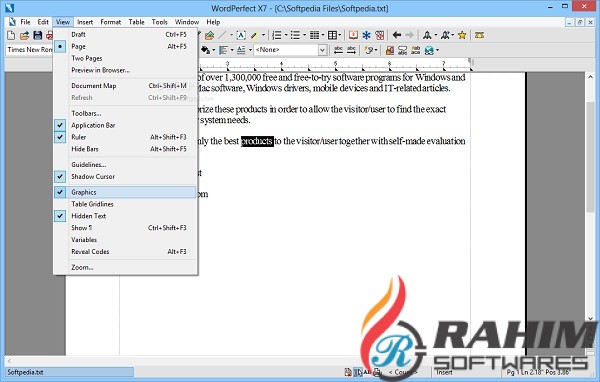Expand the Justification dropdown arrow

(x=232, y=50)
